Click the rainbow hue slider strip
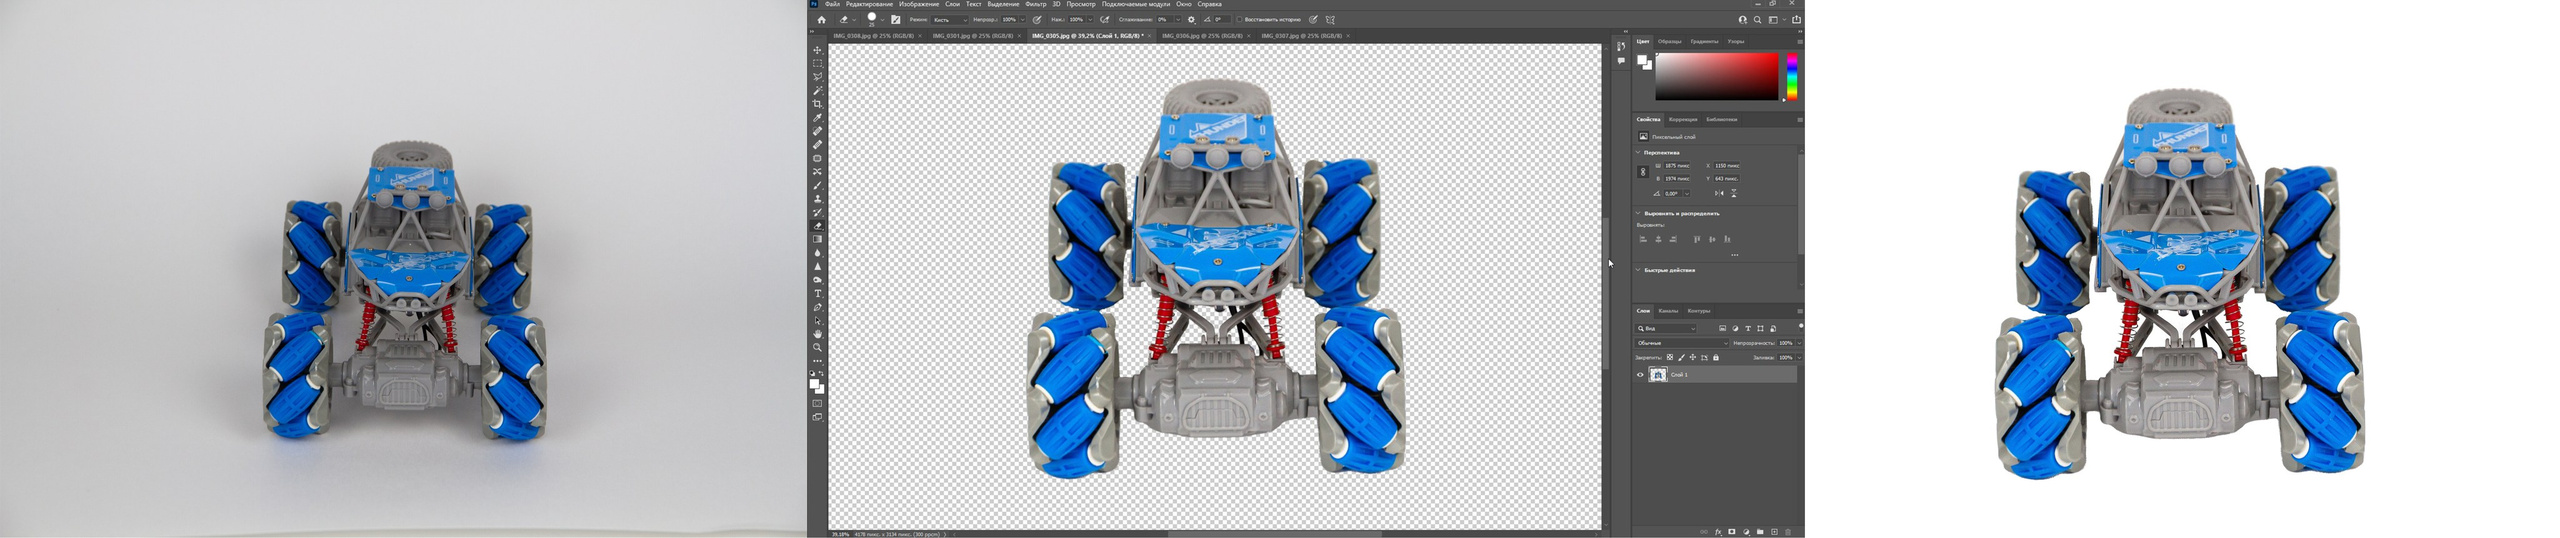This screenshot has width=2560, height=538. pyautogui.click(x=1792, y=77)
